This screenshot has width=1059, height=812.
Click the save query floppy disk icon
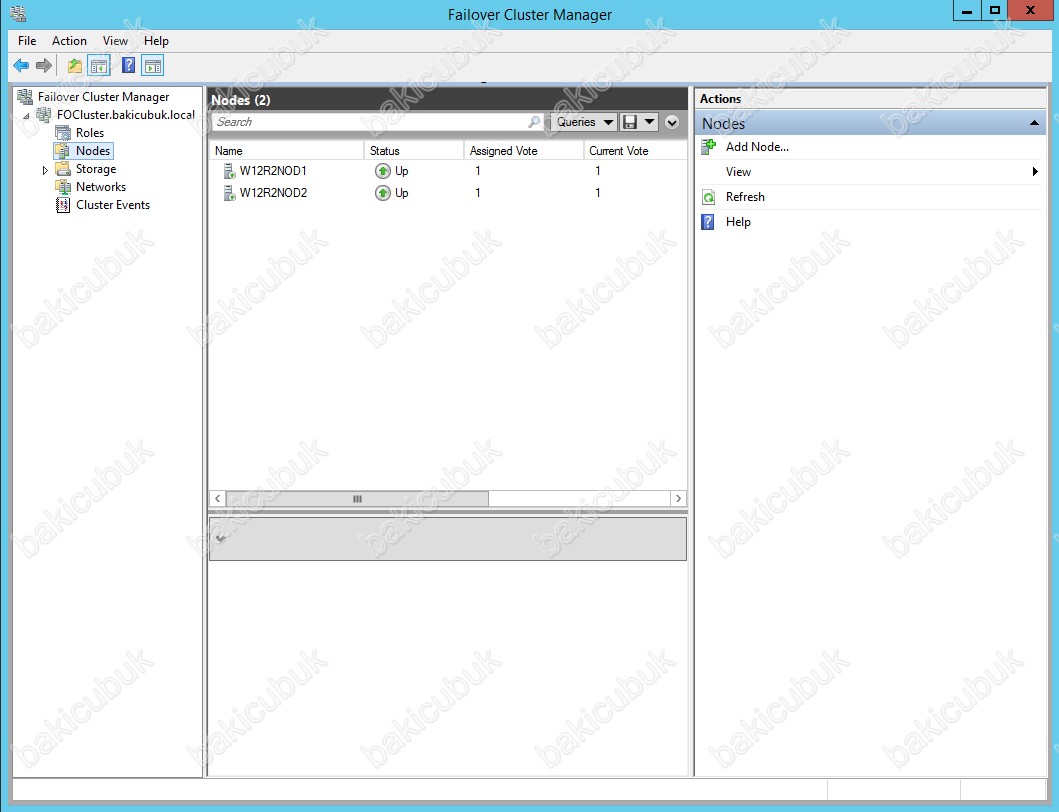[x=630, y=122]
